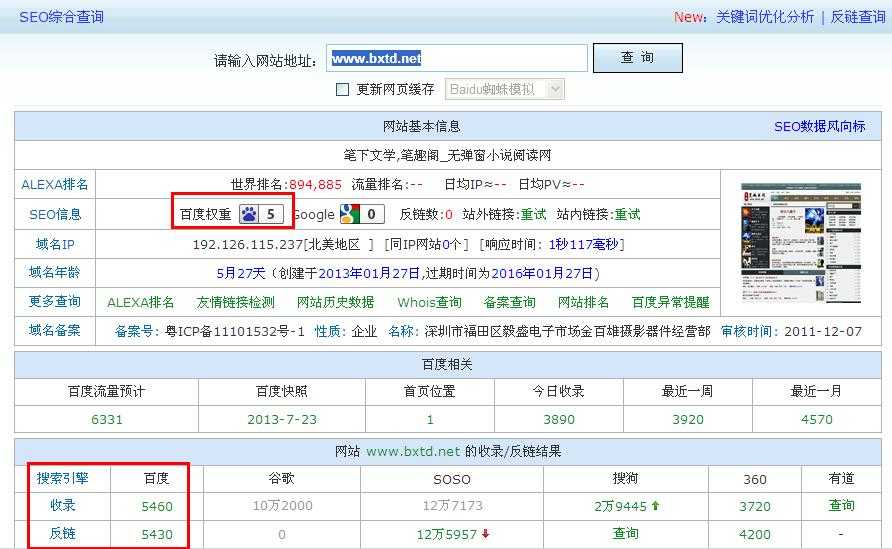
Task: Click the ALEXA排名 row label
Action: [x=55, y=184]
